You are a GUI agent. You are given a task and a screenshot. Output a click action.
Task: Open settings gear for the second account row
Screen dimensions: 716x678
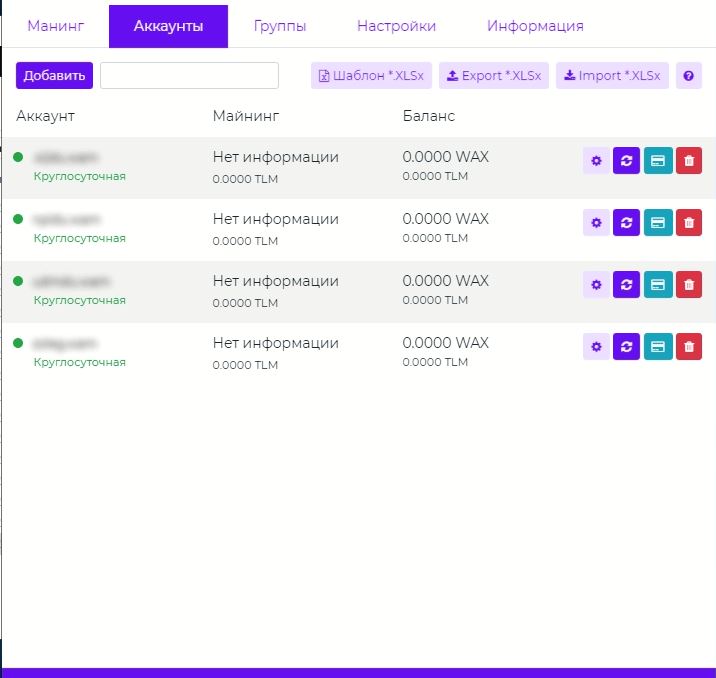596,223
